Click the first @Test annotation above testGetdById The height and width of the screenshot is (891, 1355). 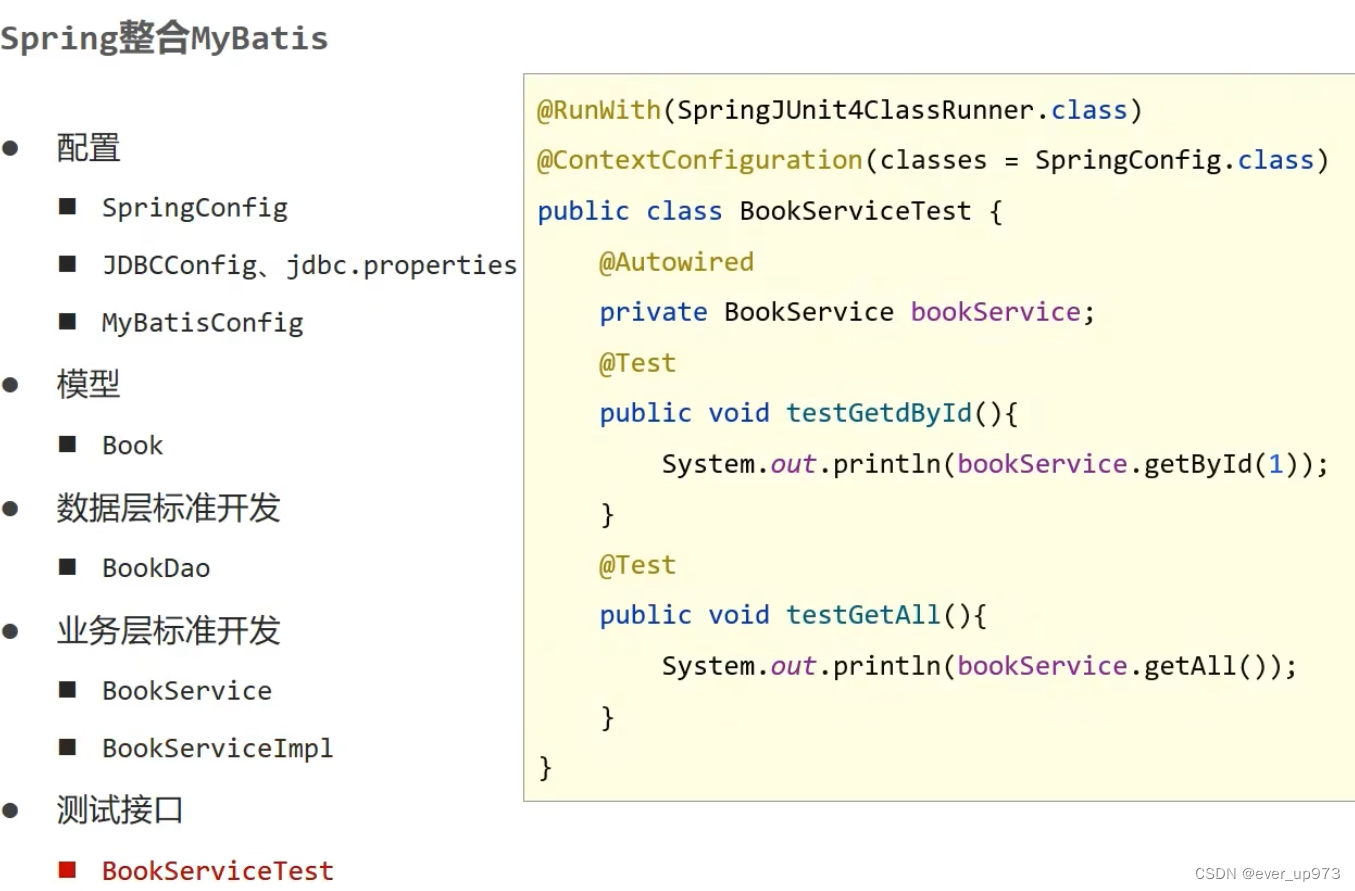638,363
